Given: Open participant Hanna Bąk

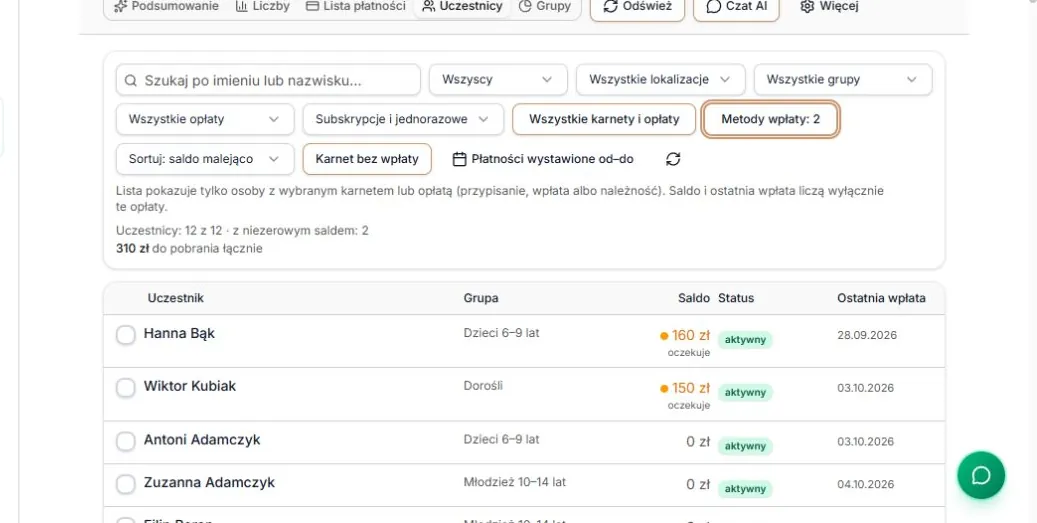Looking at the screenshot, I should (x=179, y=333).
